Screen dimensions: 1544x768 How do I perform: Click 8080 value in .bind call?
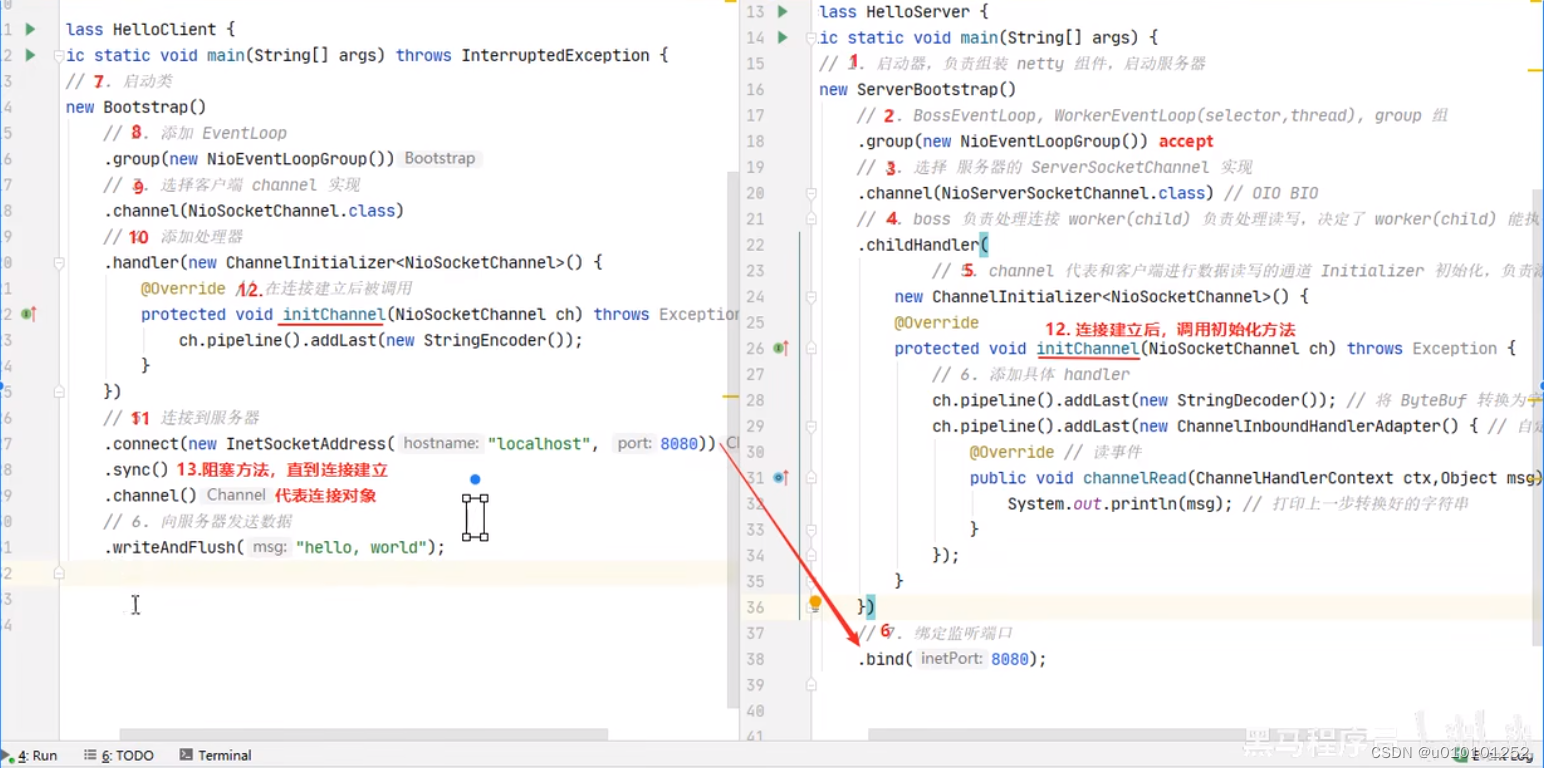[1010, 659]
